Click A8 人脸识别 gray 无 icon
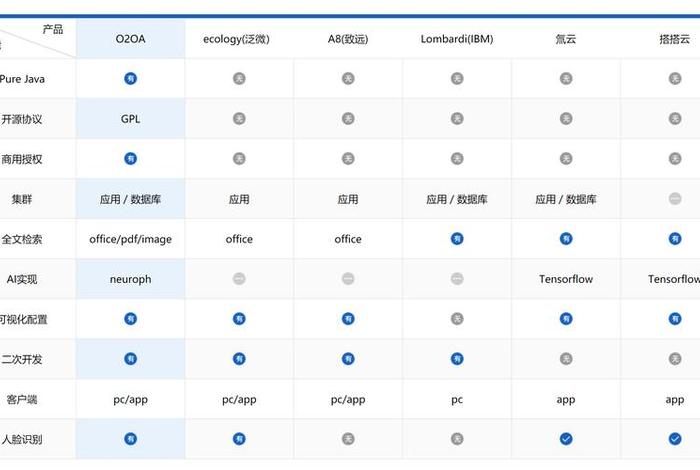 point(348,439)
